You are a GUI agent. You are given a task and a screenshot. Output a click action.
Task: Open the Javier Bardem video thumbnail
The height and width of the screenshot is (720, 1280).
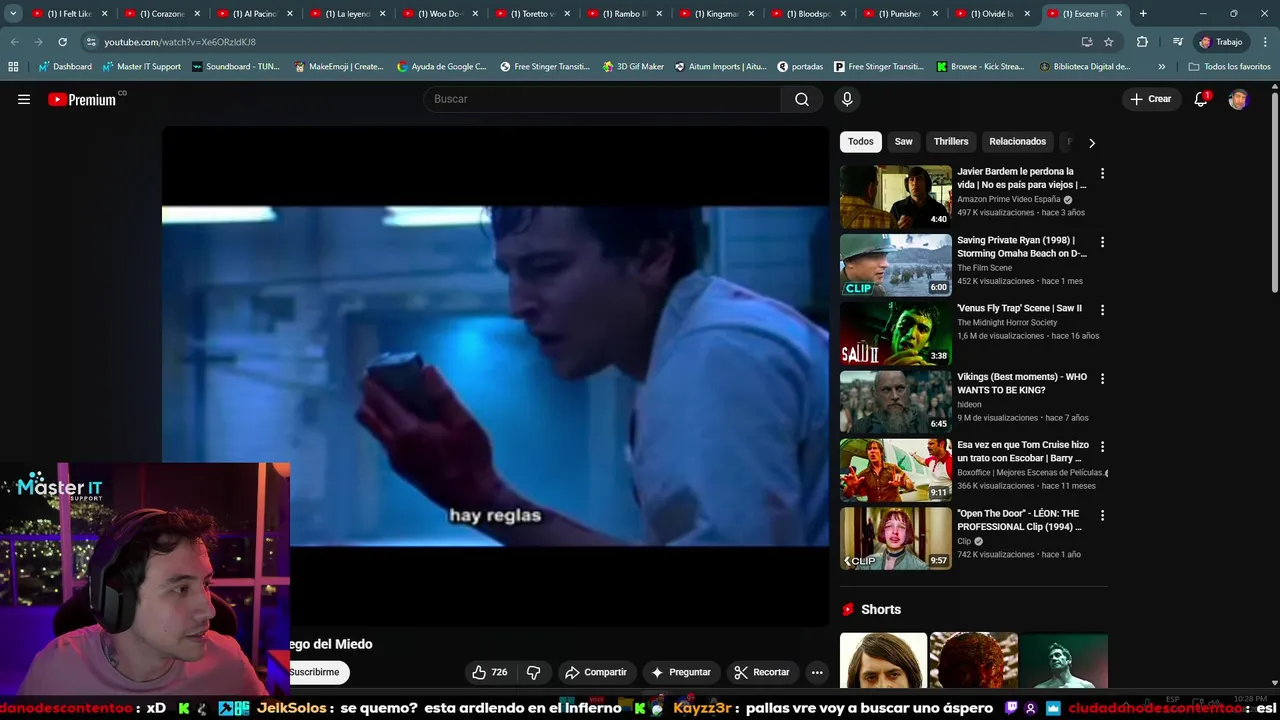896,197
